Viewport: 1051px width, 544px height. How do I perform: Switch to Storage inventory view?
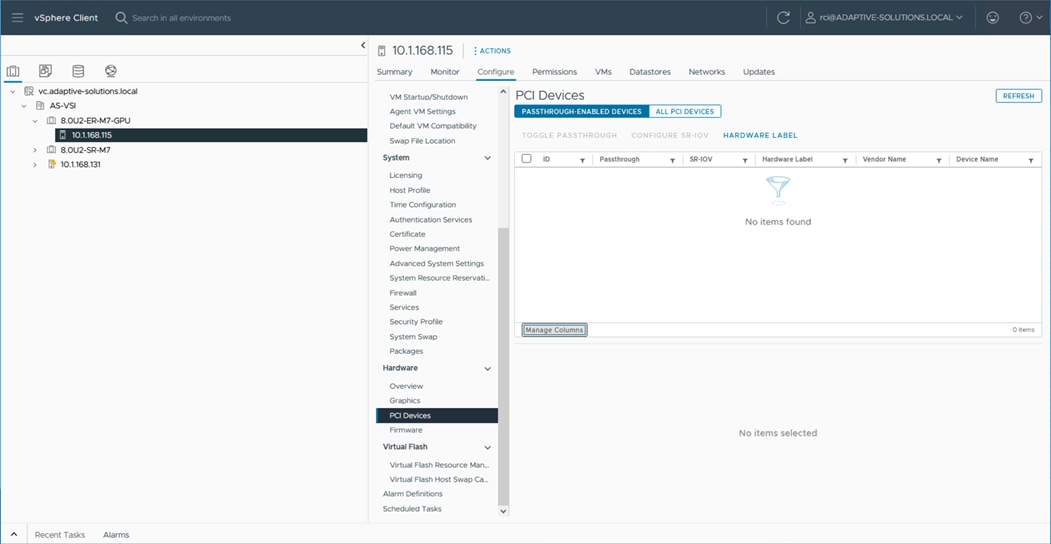pos(78,71)
